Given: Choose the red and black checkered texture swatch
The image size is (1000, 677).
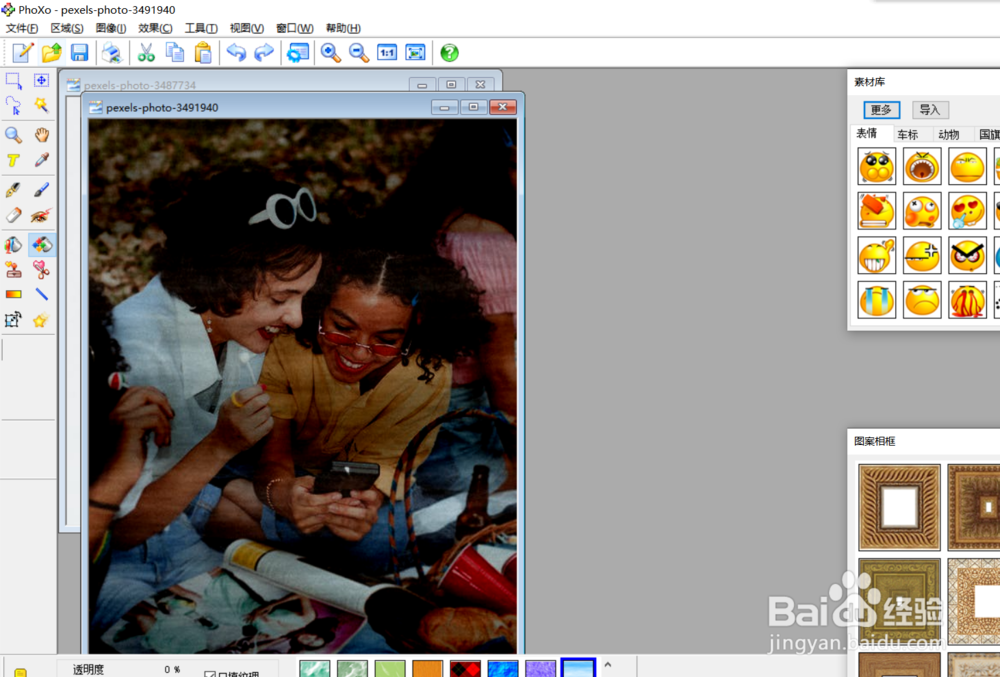Looking at the screenshot, I should (465, 668).
